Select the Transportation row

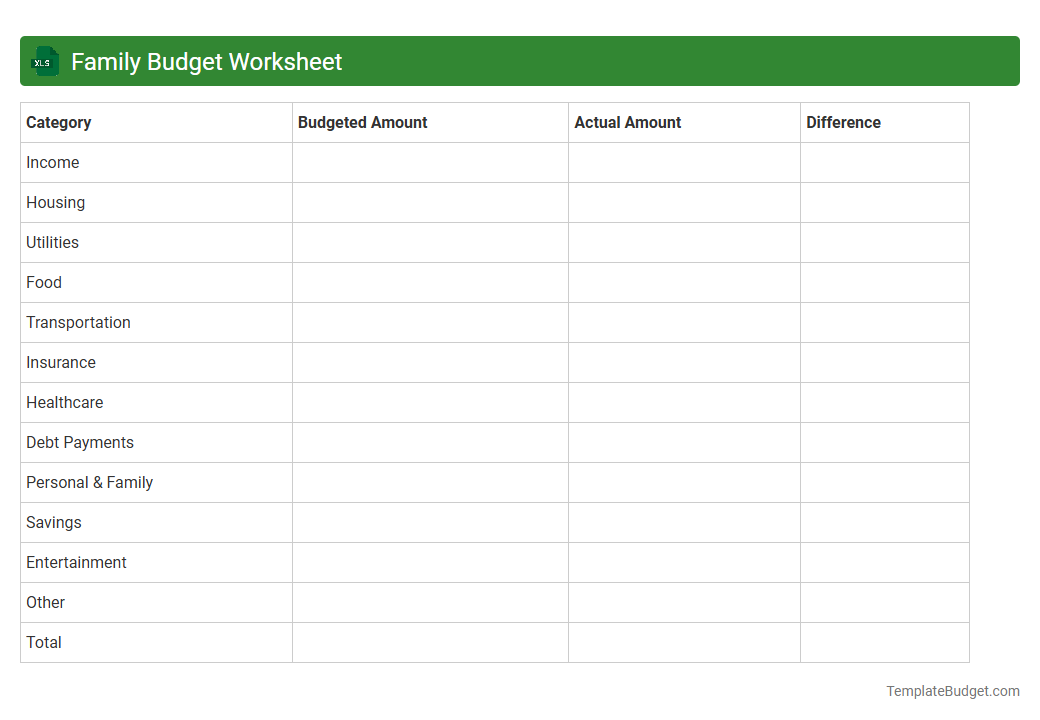(78, 322)
